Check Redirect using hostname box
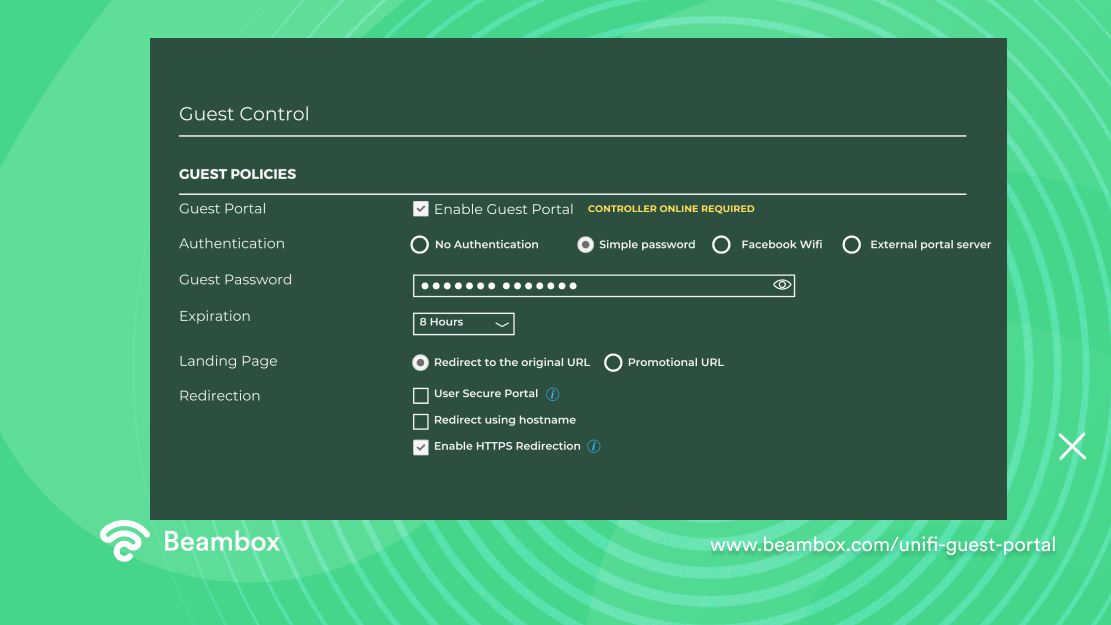This screenshot has height=625, width=1111. click(x=421, y=422)
